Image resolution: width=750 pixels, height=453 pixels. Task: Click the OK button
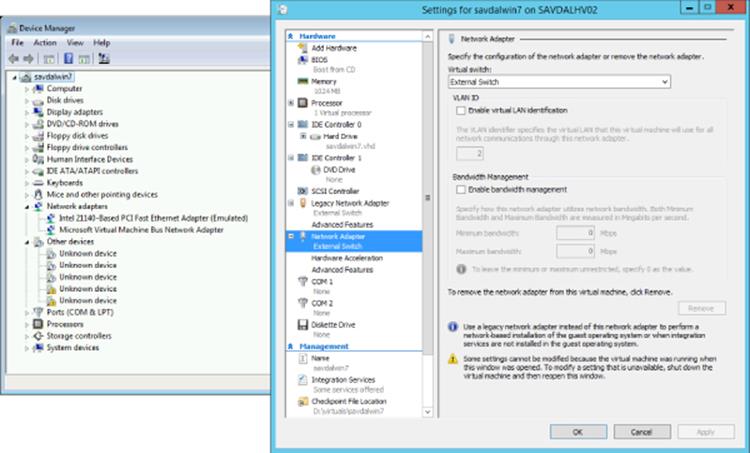pos(578,432)
